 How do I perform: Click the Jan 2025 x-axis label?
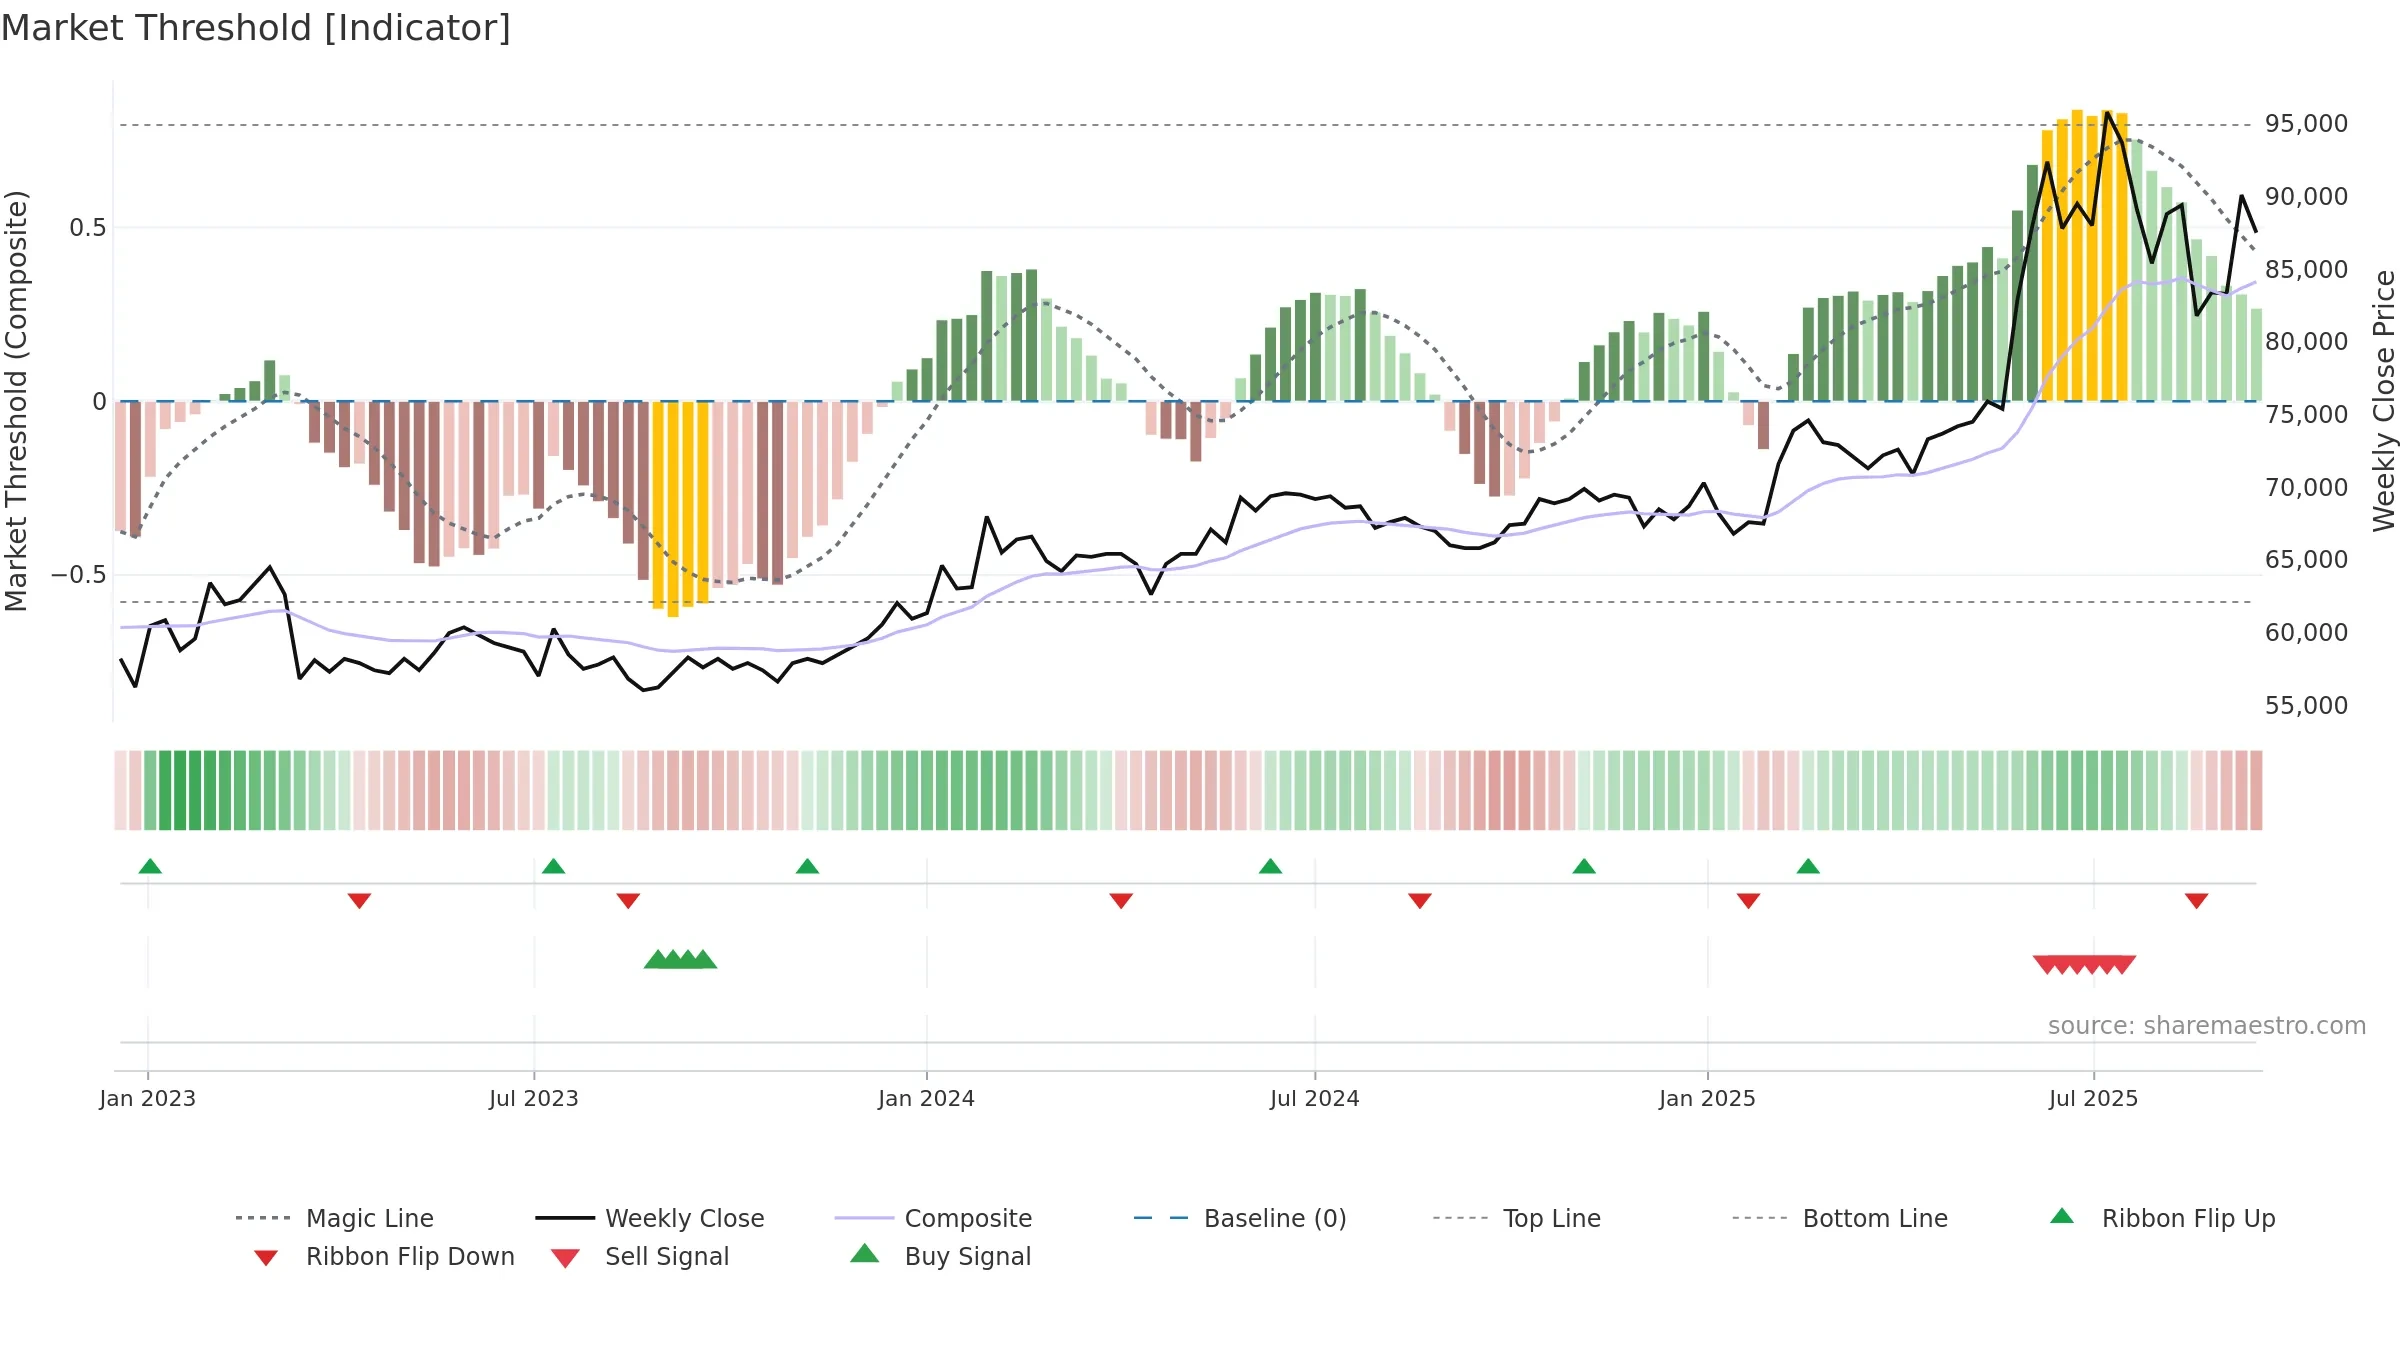[1708, 1098]
